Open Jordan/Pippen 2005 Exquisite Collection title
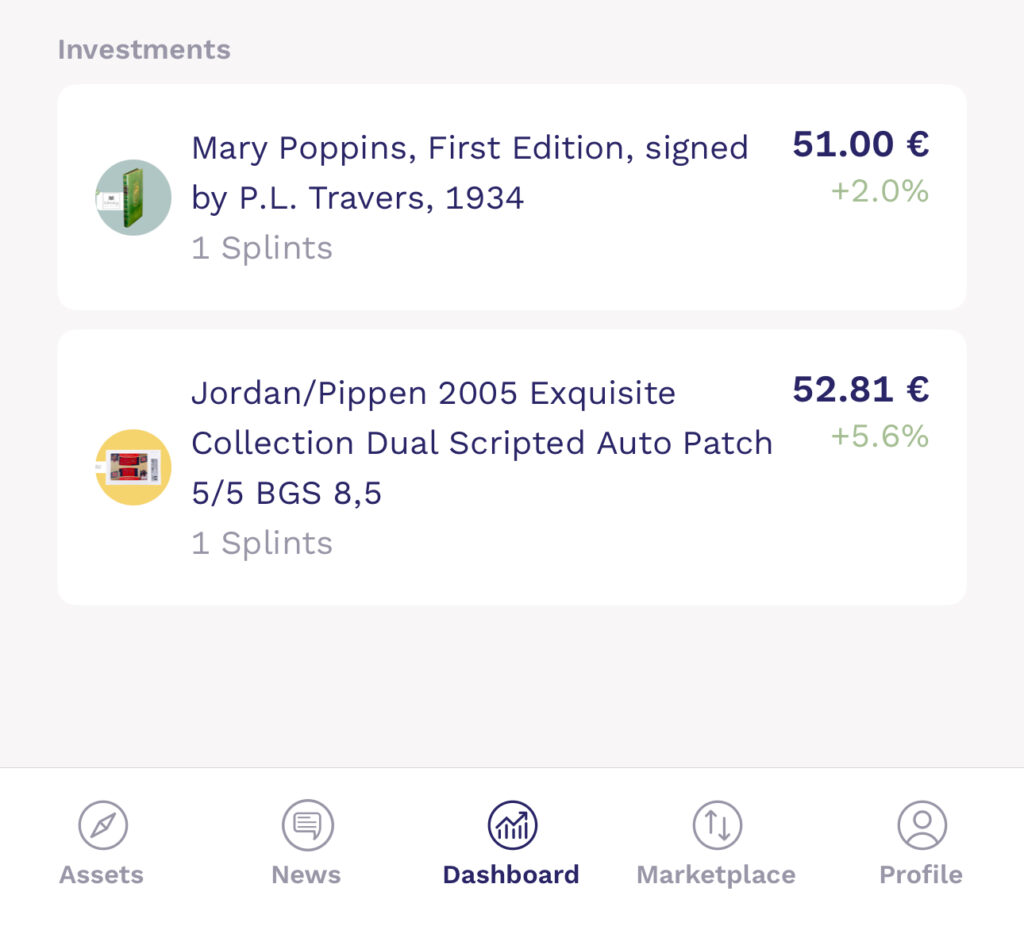 click(482, 443)
